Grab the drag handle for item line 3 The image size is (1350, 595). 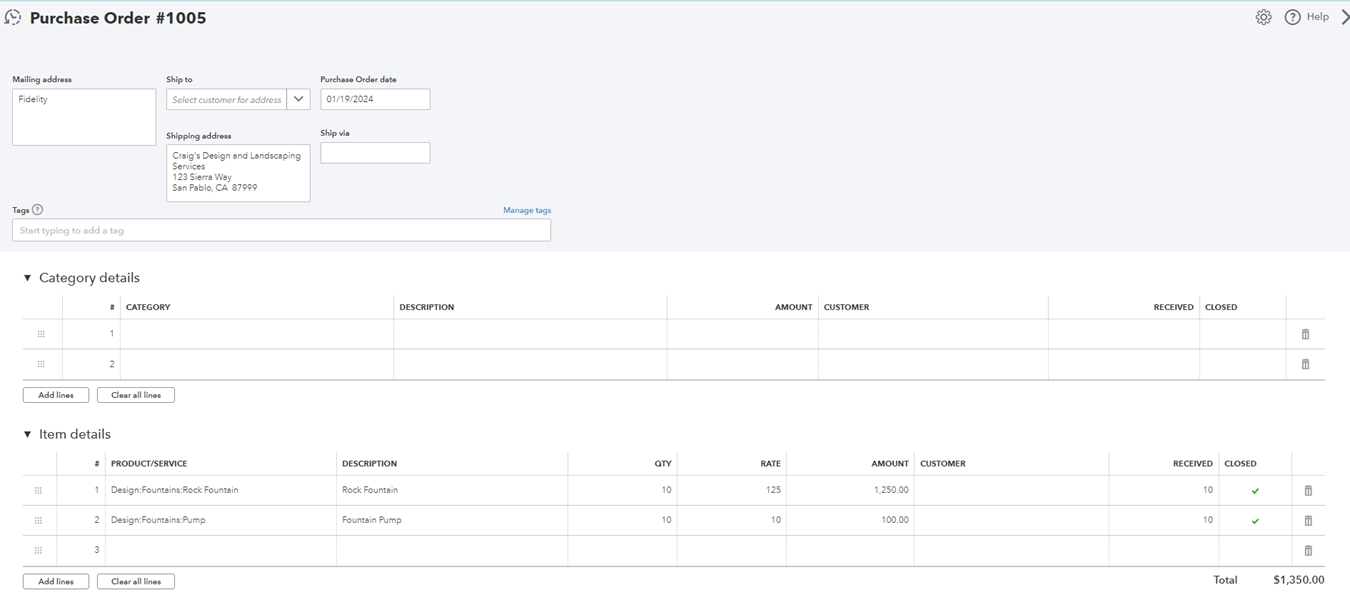38,550
